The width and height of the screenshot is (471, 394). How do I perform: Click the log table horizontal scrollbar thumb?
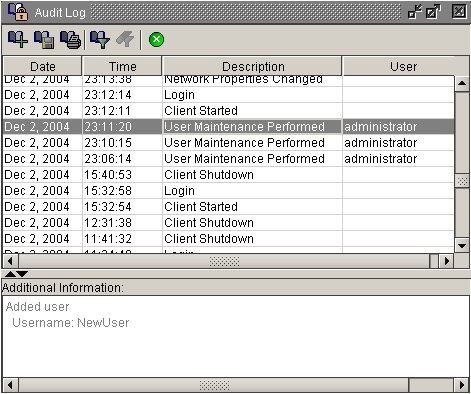[x=224, y=261]
